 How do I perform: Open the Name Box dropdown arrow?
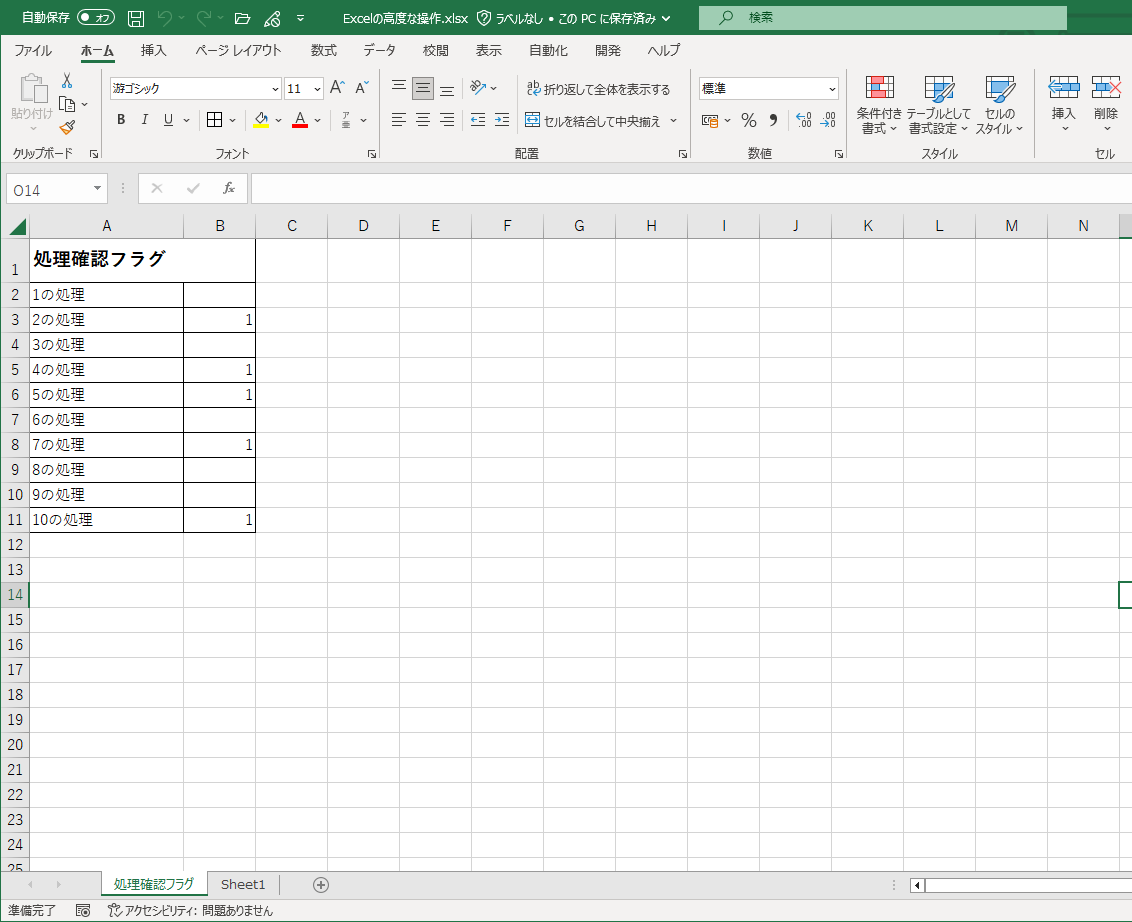(x=98, y=189)
